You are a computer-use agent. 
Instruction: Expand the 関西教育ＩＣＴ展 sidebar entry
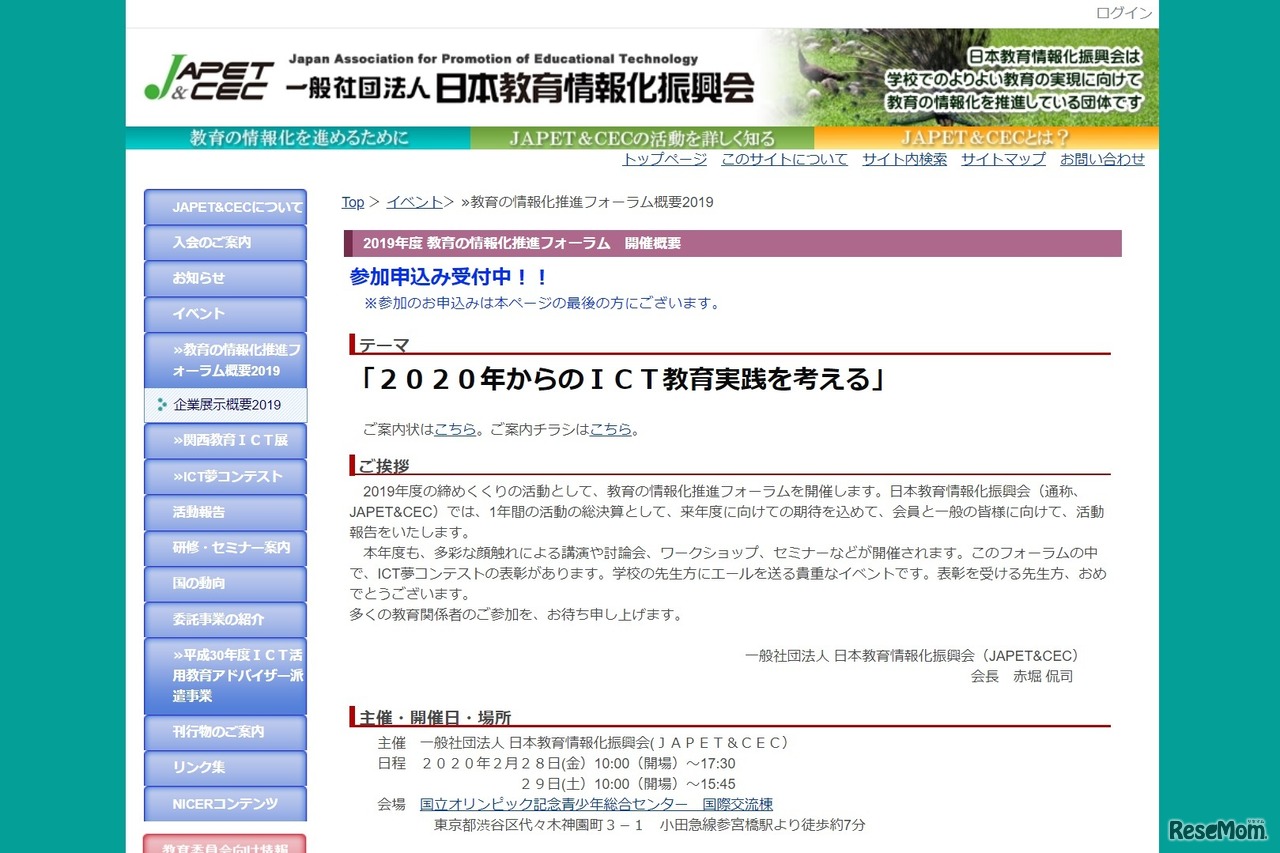[224, 440]
